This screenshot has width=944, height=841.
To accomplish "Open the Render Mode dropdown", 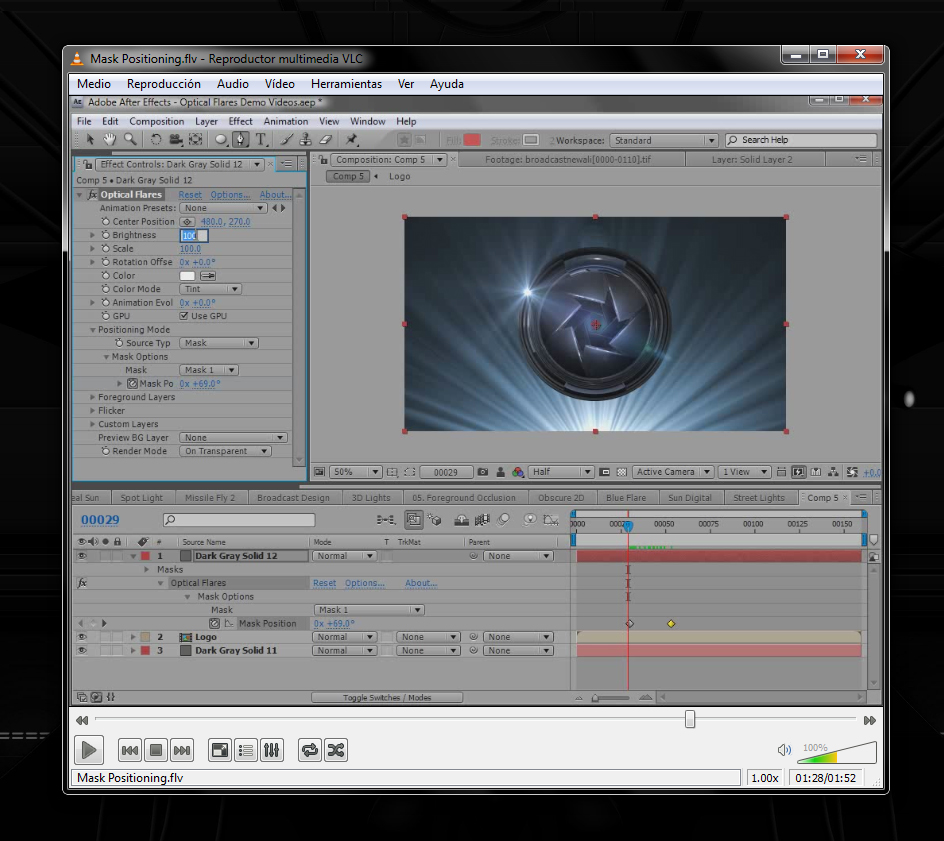I will [x=225, y=451].
